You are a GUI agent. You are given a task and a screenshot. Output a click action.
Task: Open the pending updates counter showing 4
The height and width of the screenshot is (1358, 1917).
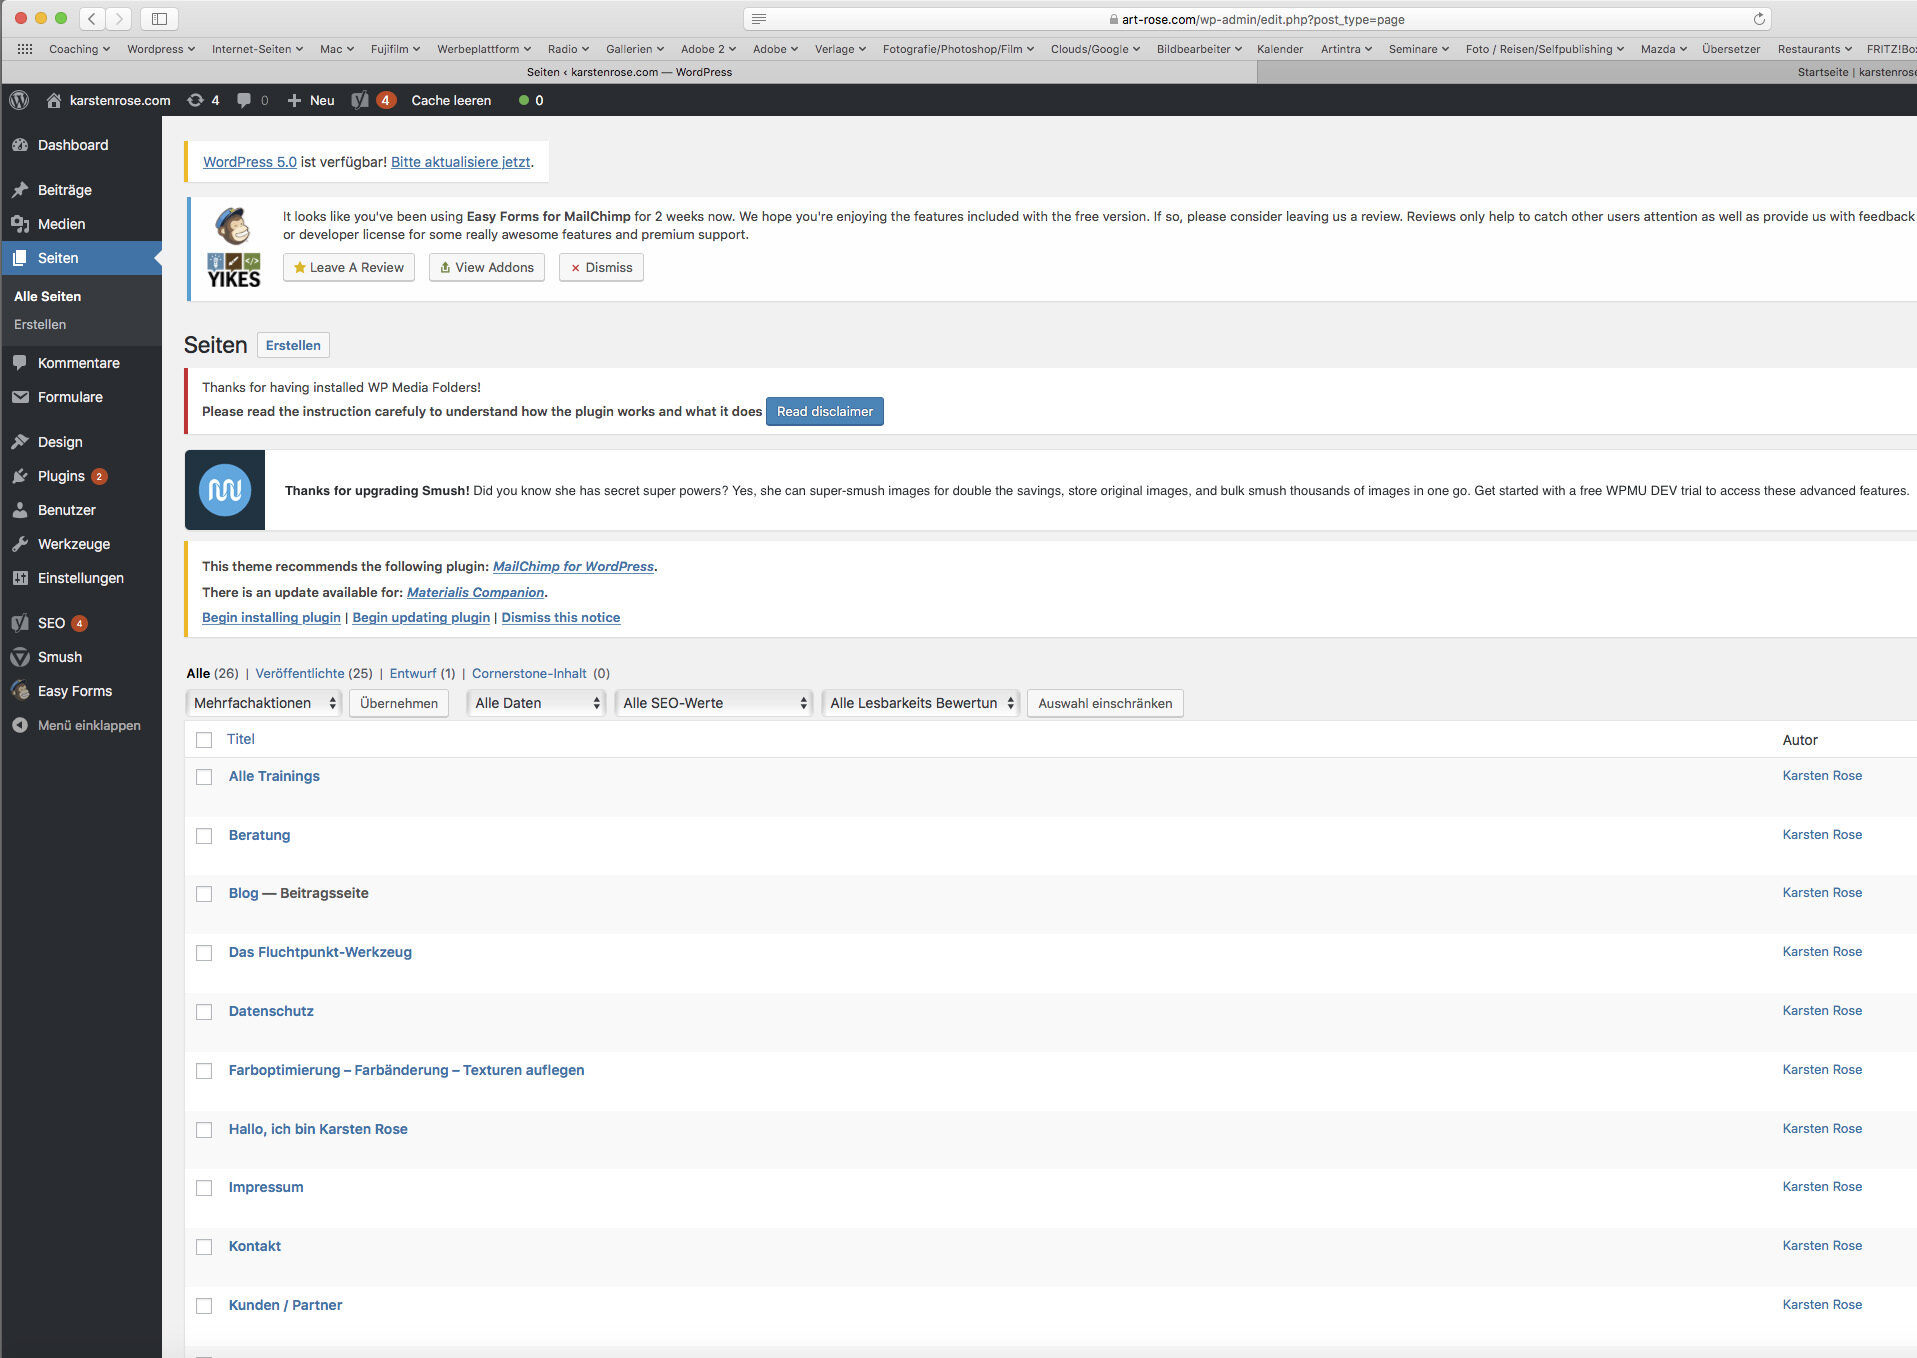[203, 100]
